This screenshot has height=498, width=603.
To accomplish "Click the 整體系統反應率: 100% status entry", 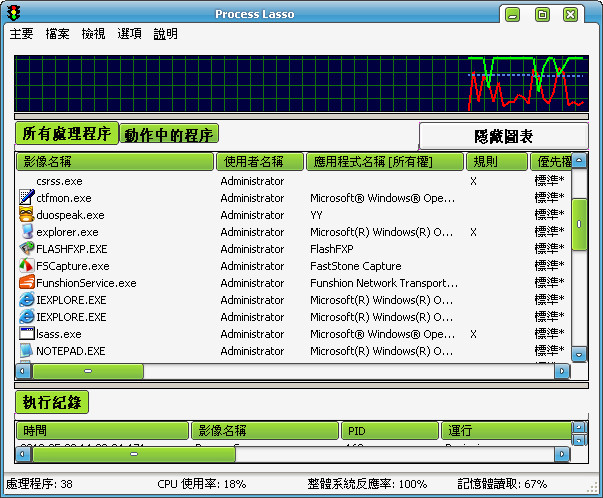I will point(367,483).
